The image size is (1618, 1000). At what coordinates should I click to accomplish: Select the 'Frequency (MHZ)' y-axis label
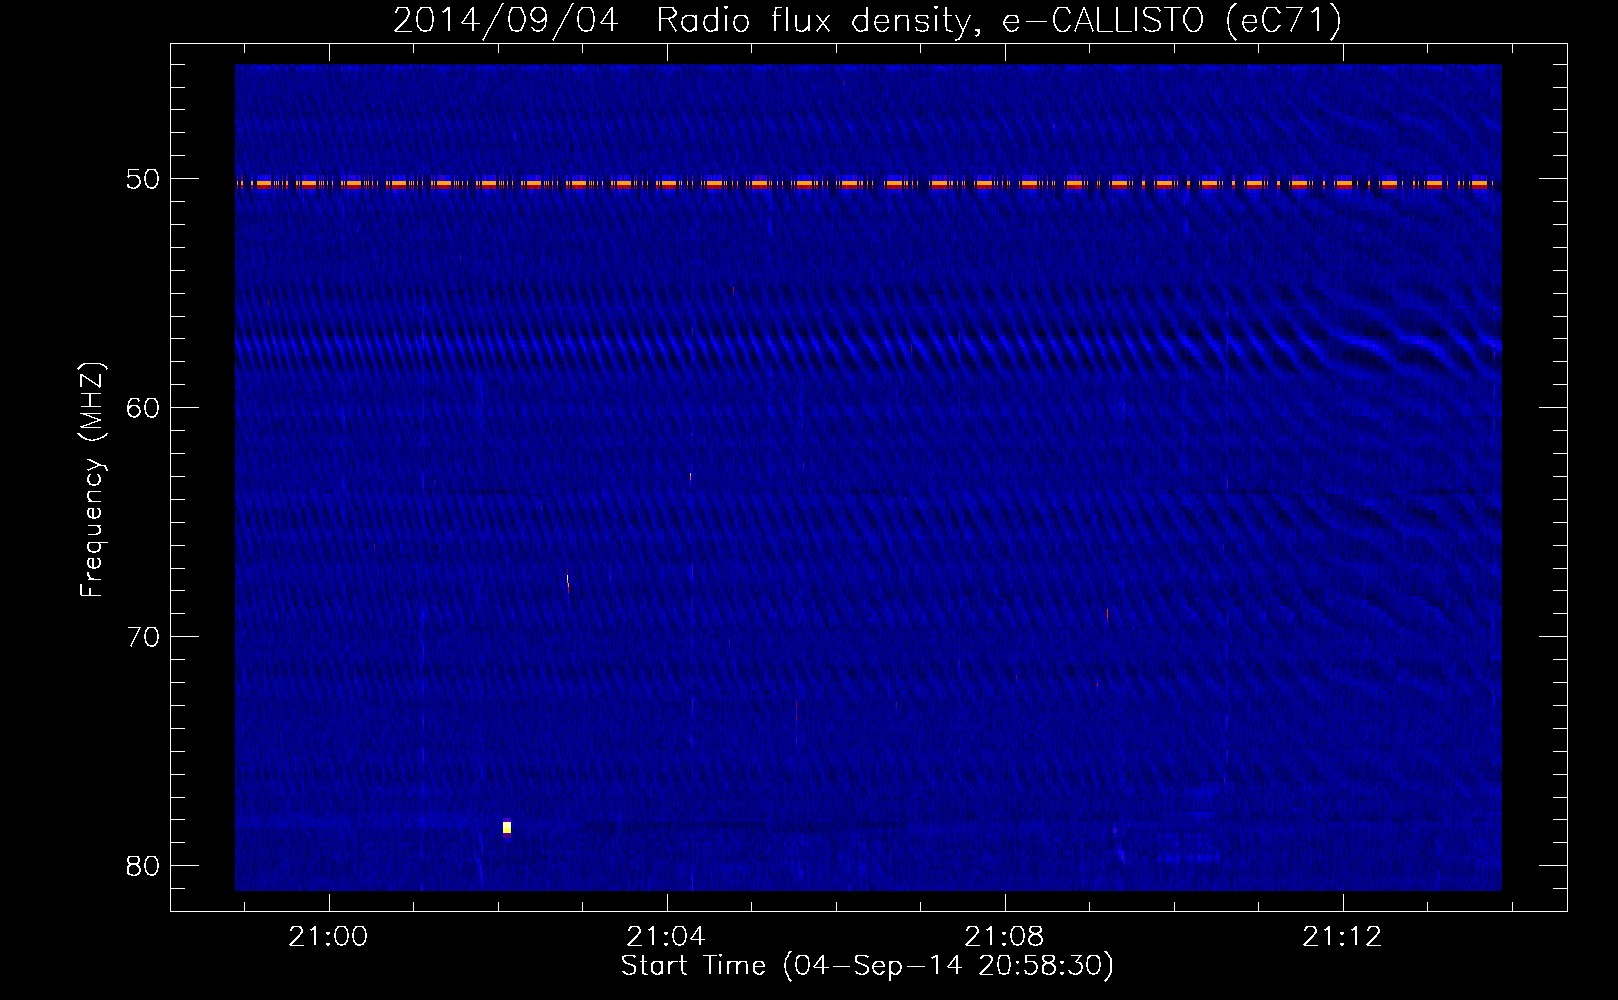(x=91, y=480)
